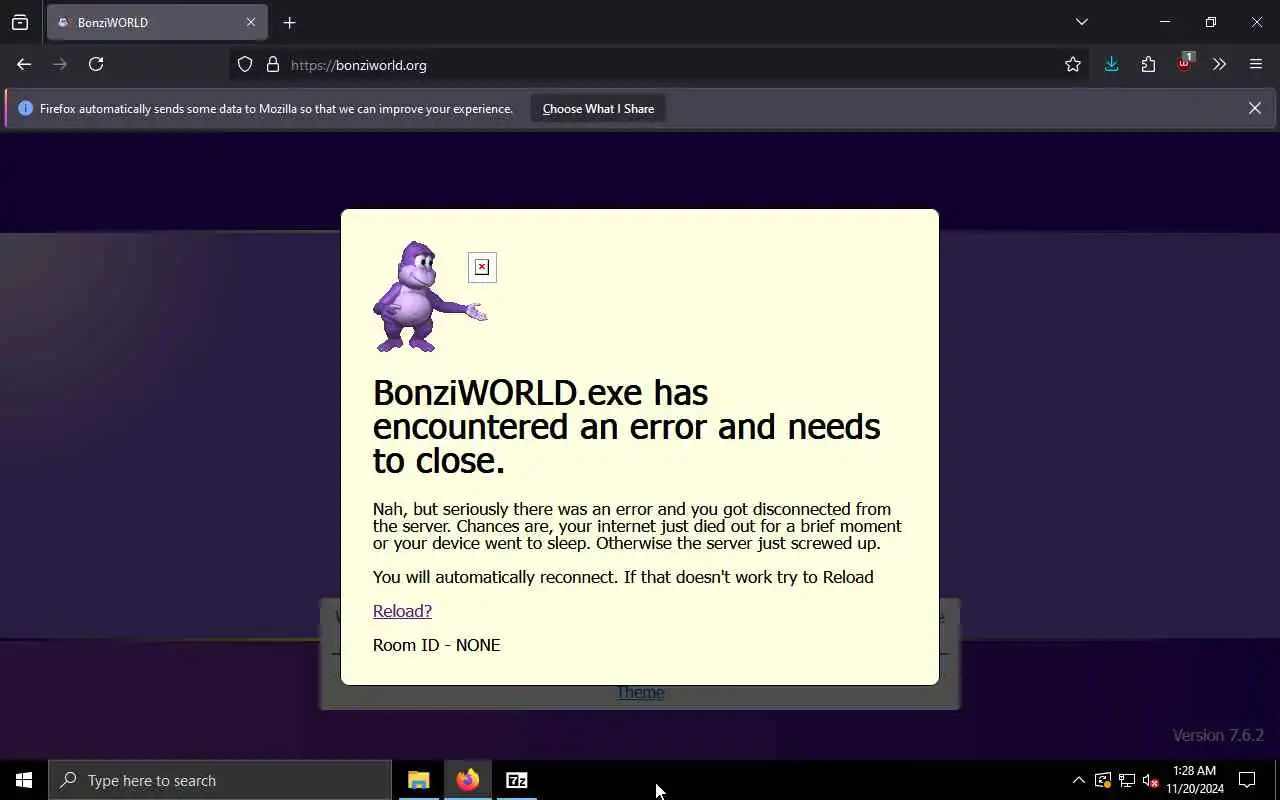Open File Explorer from taskbar

pos(419,780)
